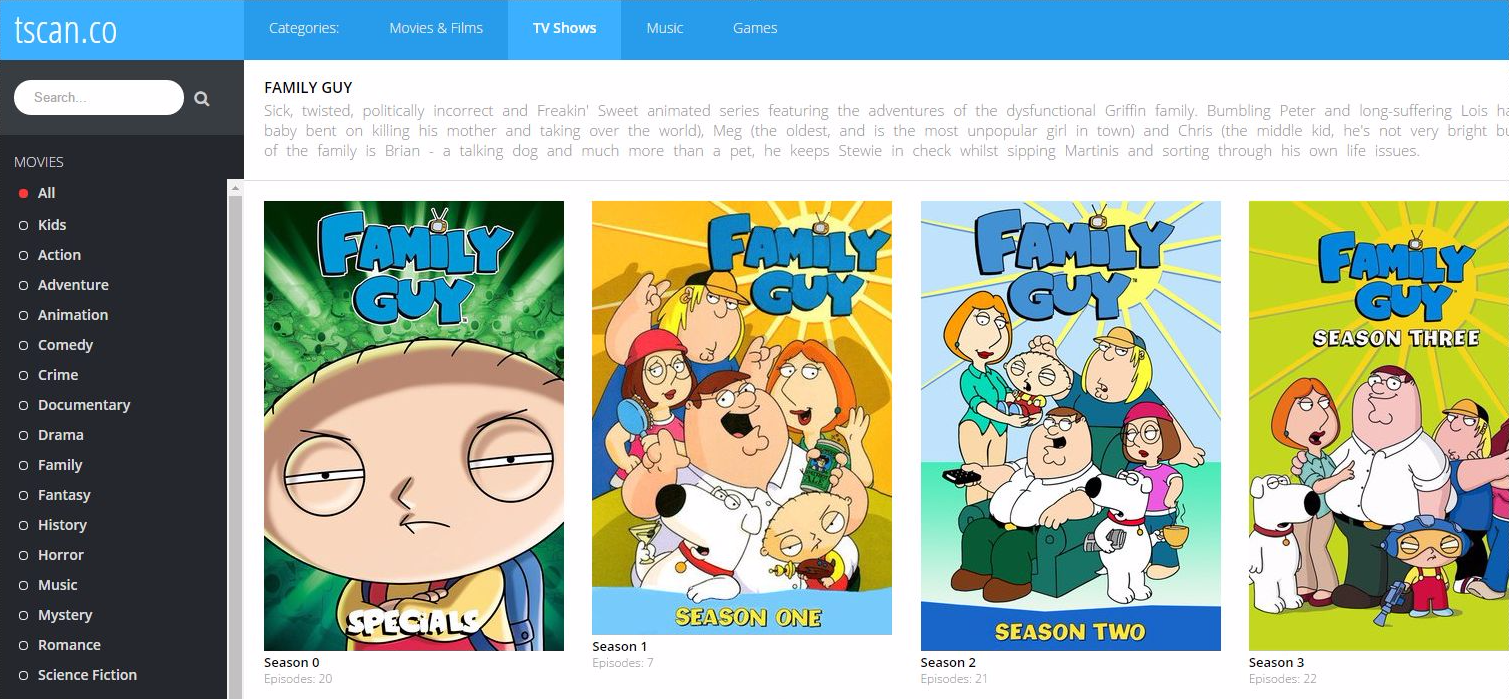
Task: Focus the Search input field
Action: 99,98
